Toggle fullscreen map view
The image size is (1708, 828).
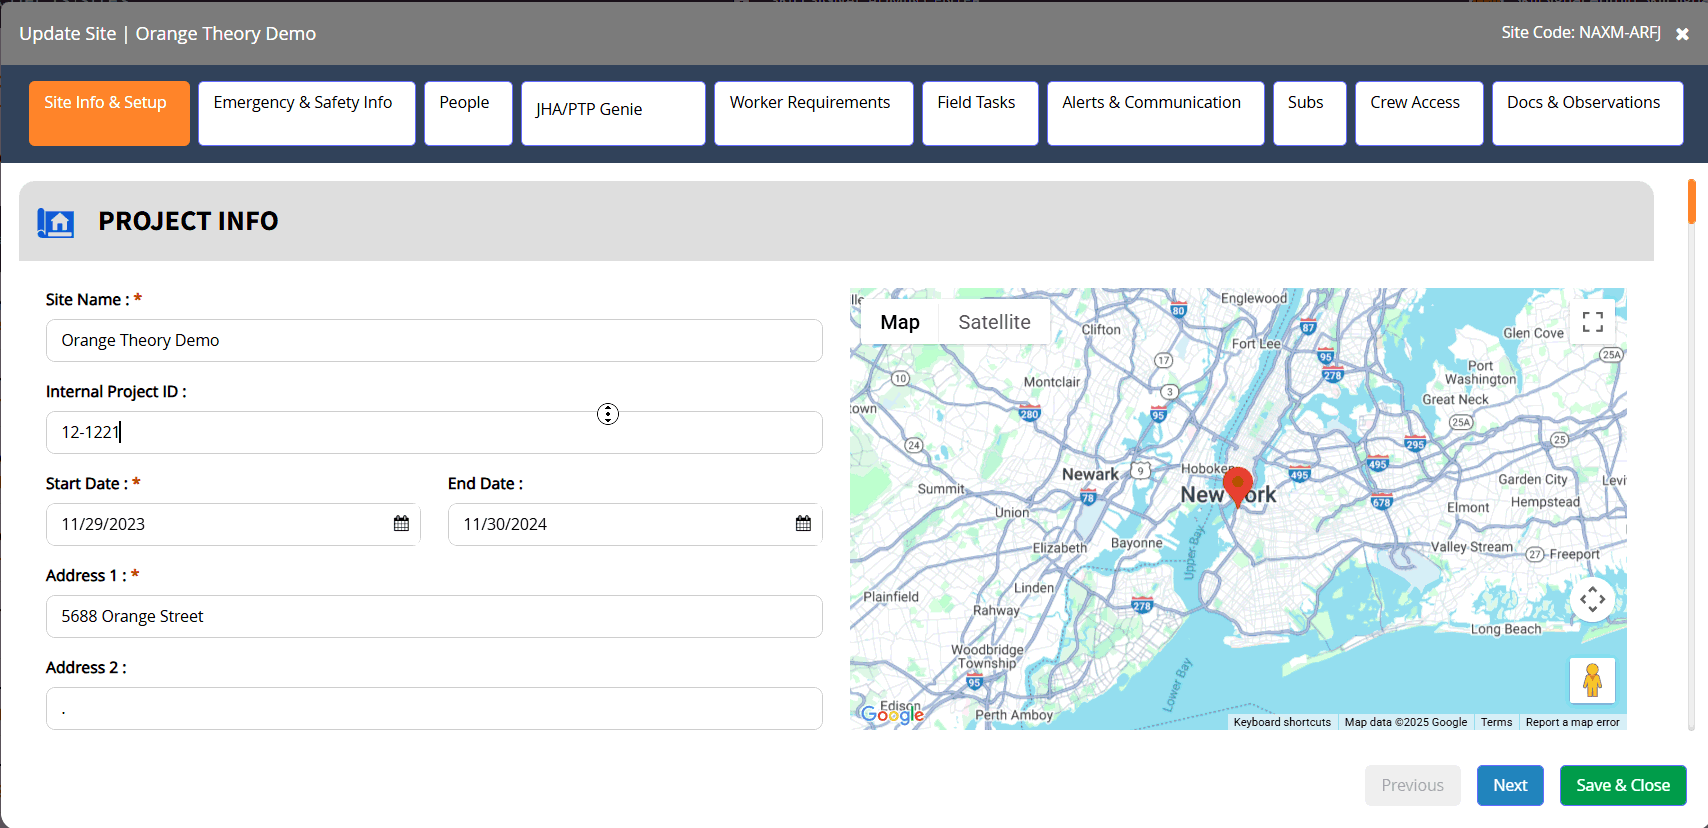(1593, 322)
